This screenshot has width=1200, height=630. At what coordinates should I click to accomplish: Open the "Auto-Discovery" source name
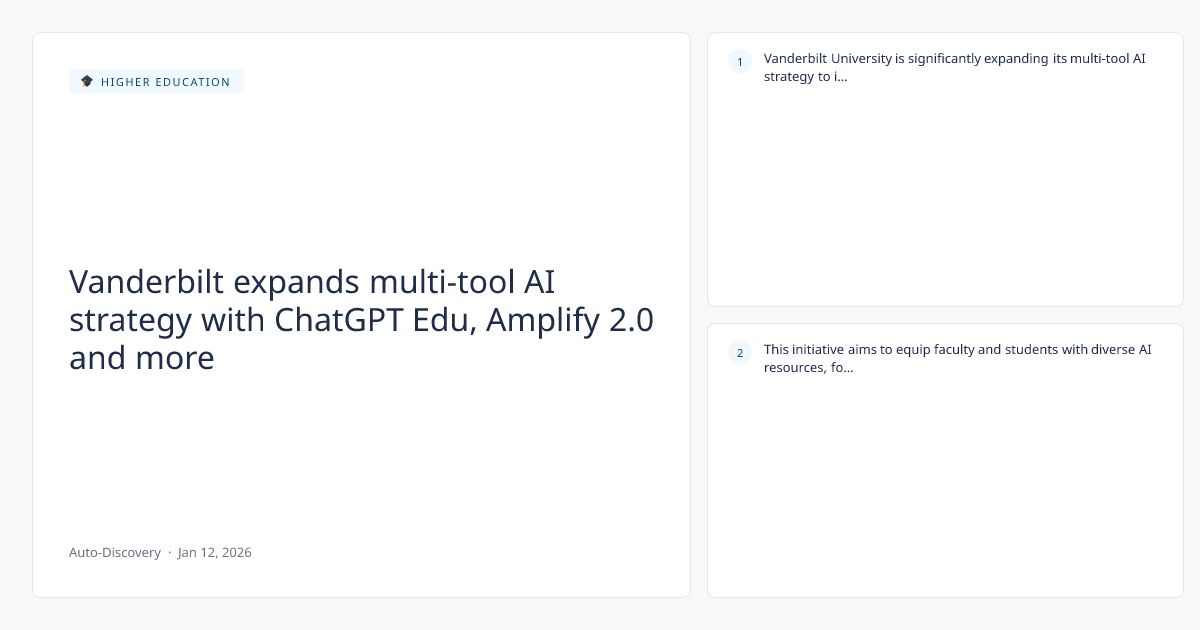114,552
